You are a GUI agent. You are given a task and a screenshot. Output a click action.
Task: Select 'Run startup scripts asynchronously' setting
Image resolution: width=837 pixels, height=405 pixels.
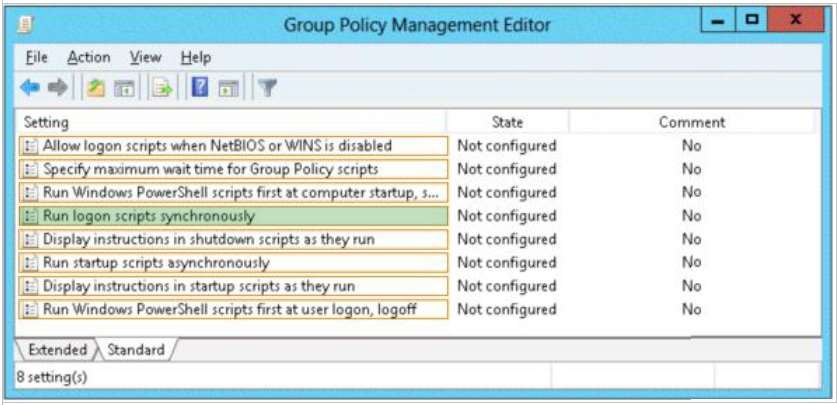tap(233, 263)
